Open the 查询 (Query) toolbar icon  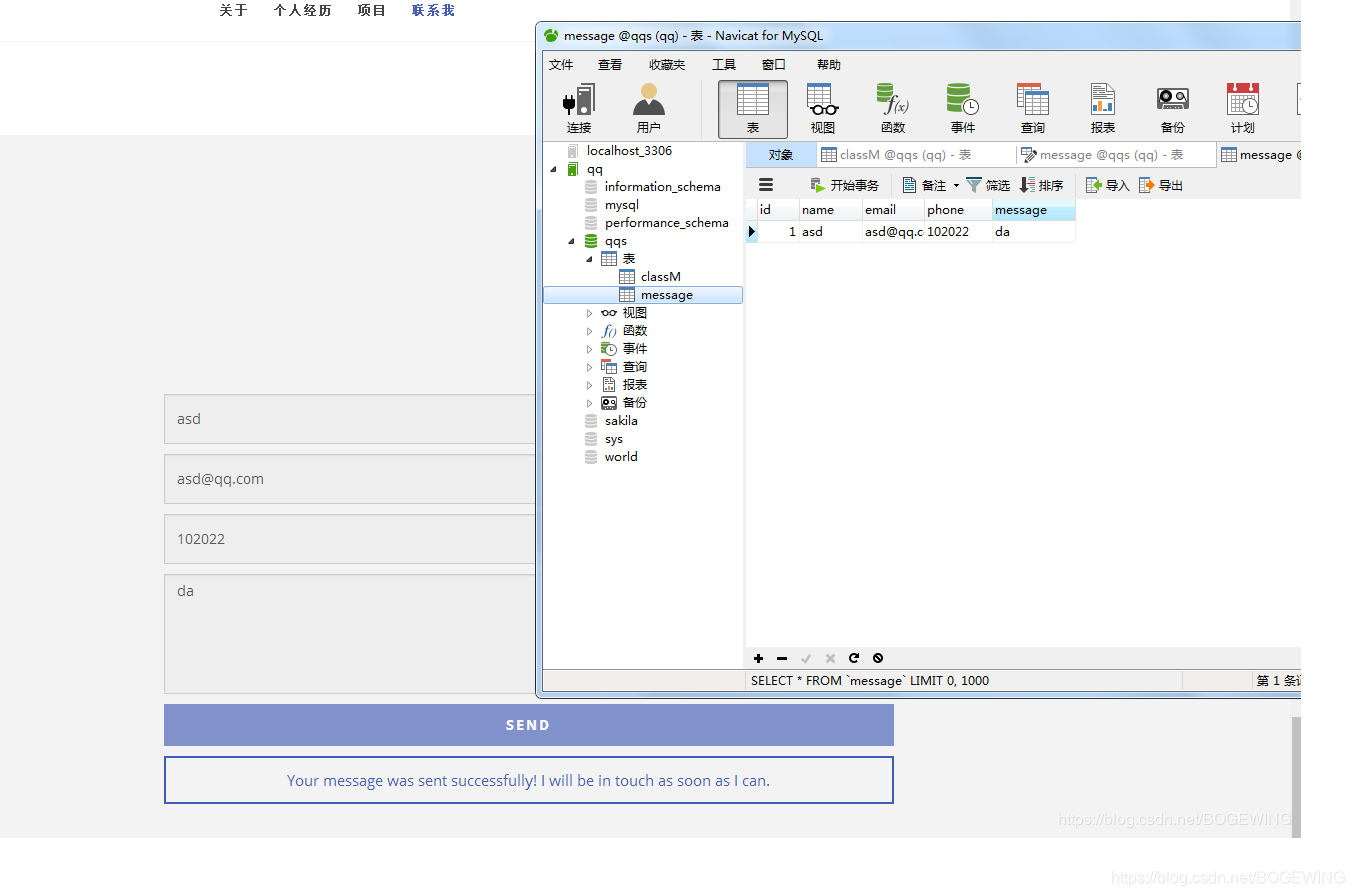pos(1033,109)
